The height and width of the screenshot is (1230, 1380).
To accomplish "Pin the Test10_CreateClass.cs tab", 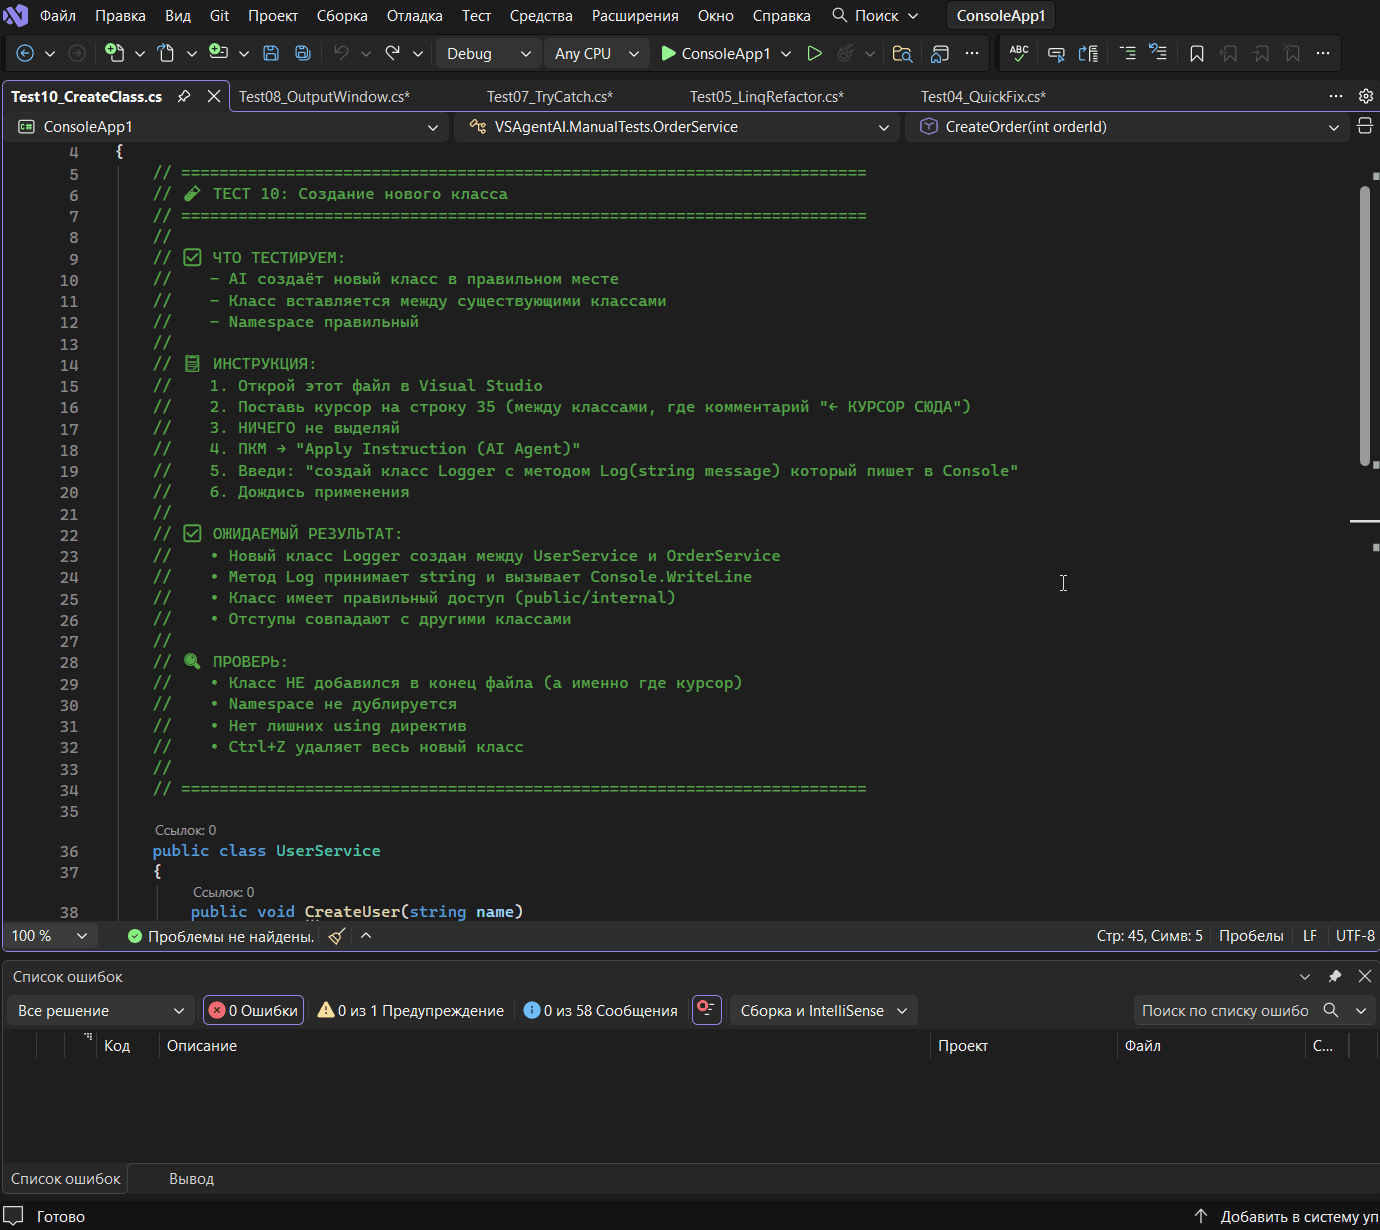I will 184,96.
